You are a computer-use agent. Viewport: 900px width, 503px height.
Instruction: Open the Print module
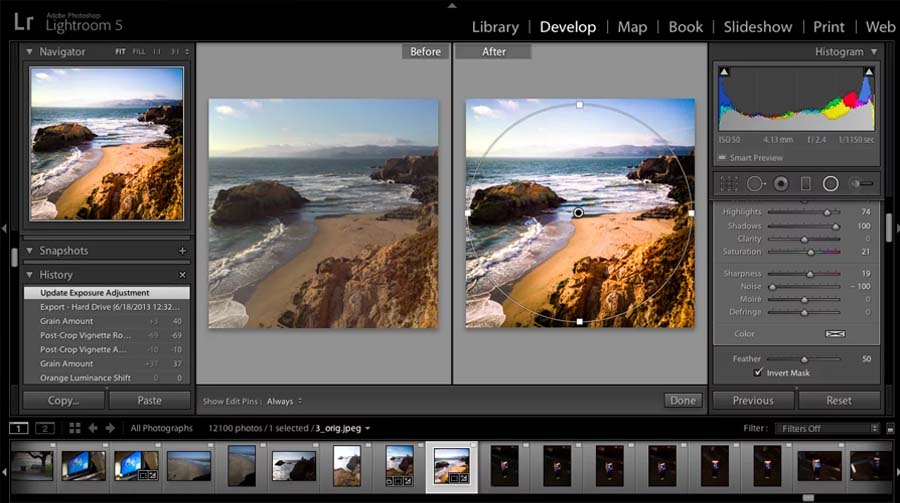(829, 27)
